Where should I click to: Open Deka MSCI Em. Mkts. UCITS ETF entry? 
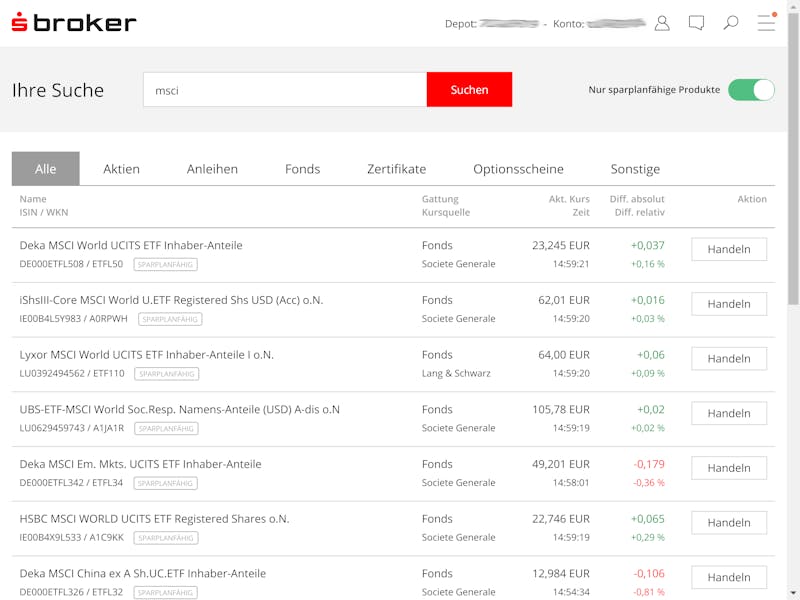[x=140, y=464]
